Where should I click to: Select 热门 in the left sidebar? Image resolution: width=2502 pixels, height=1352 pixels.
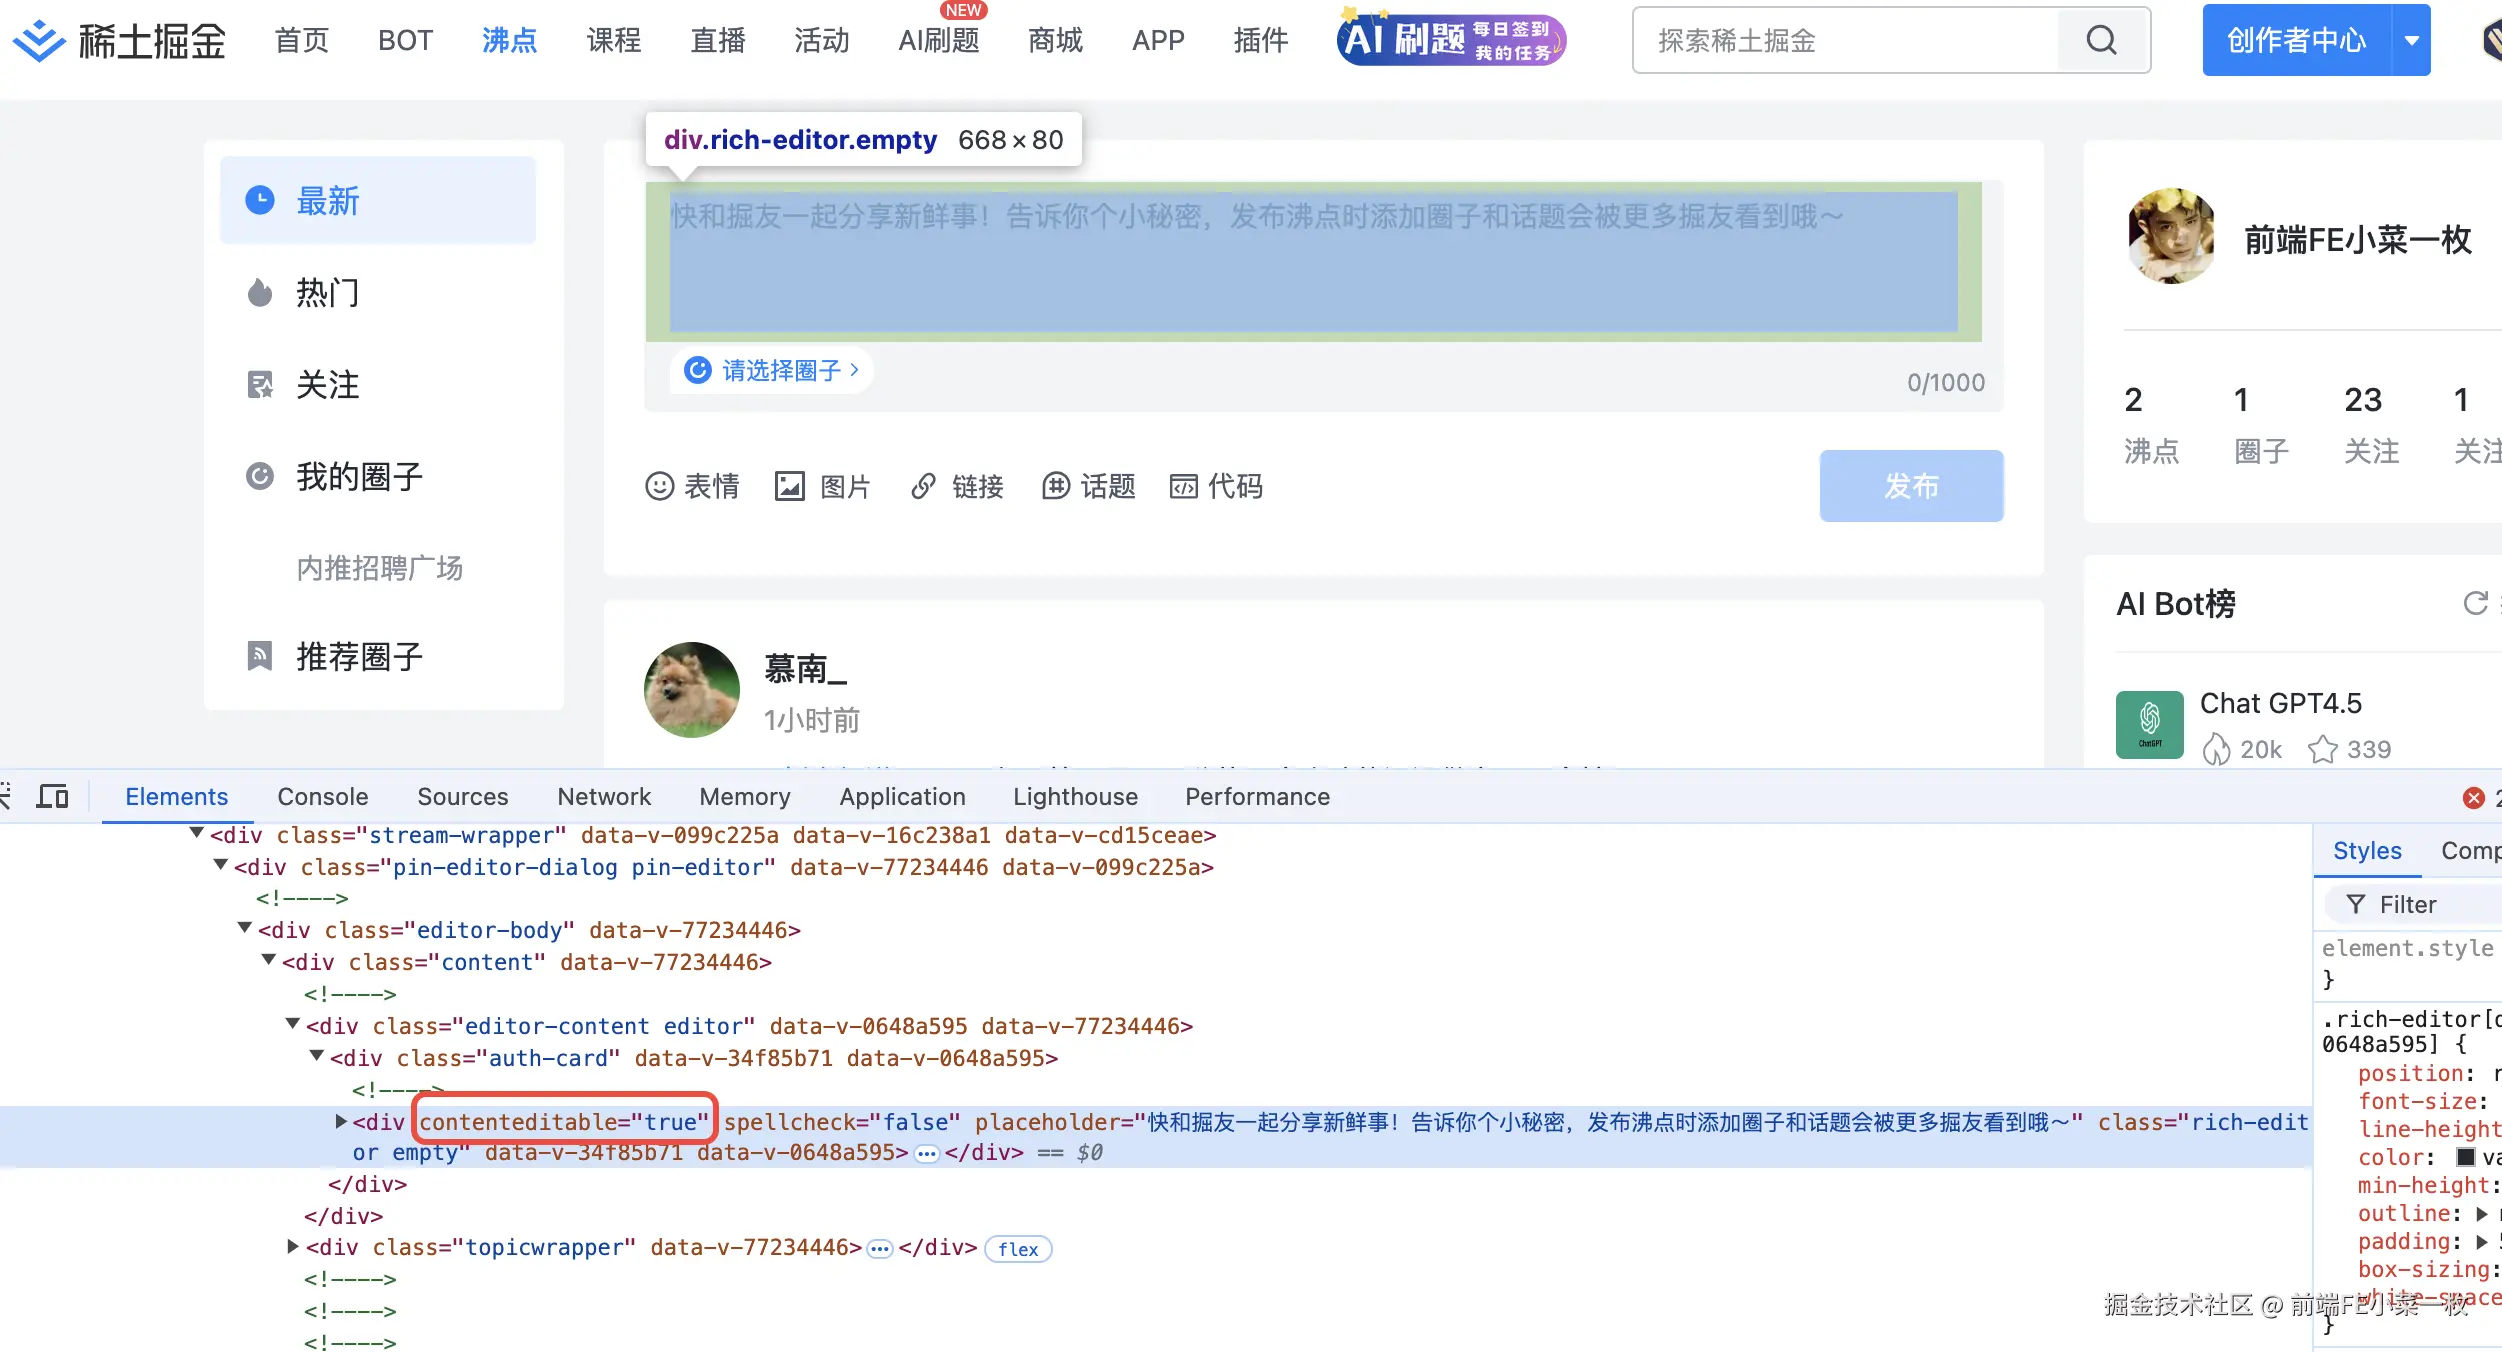click(327, 293)
